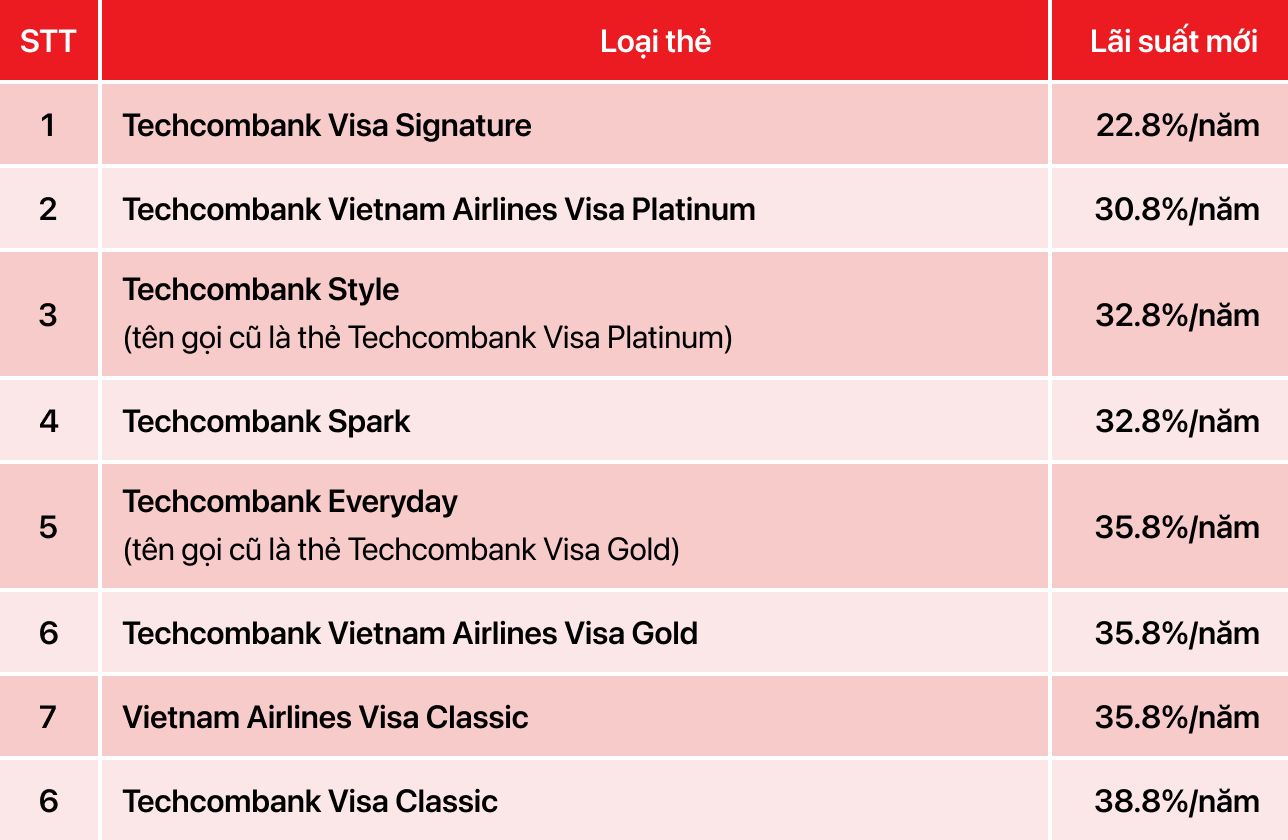Screen dimensions: 1288x840
Task: Click the interest rate for Techcombank Spark
Action: pos(1177,422)
